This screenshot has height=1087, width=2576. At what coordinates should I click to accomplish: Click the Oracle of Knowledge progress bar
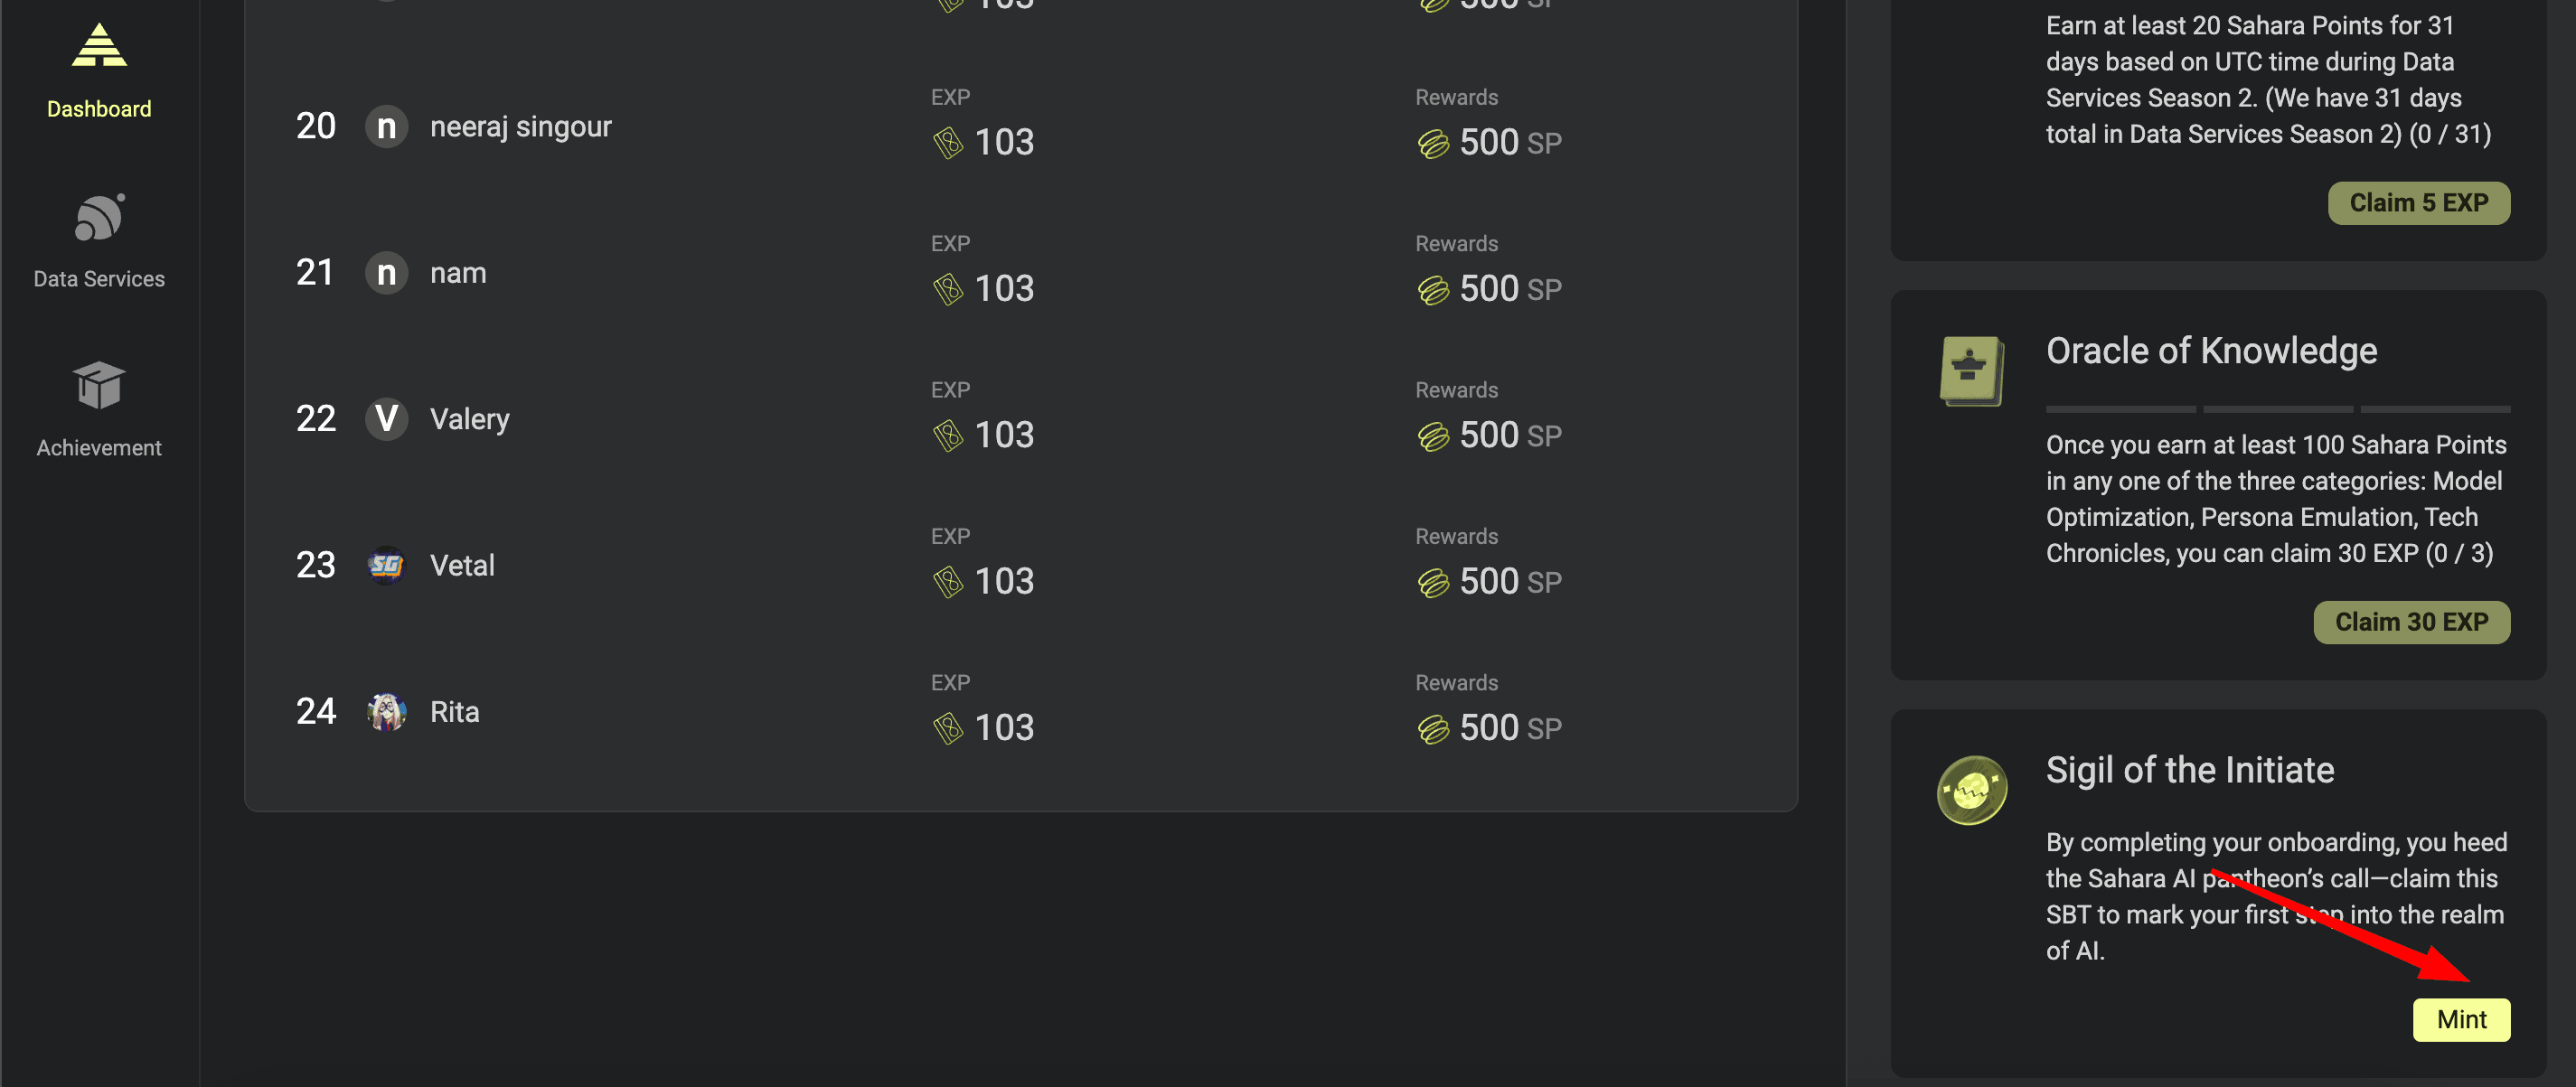click(x=2277, y=409)
